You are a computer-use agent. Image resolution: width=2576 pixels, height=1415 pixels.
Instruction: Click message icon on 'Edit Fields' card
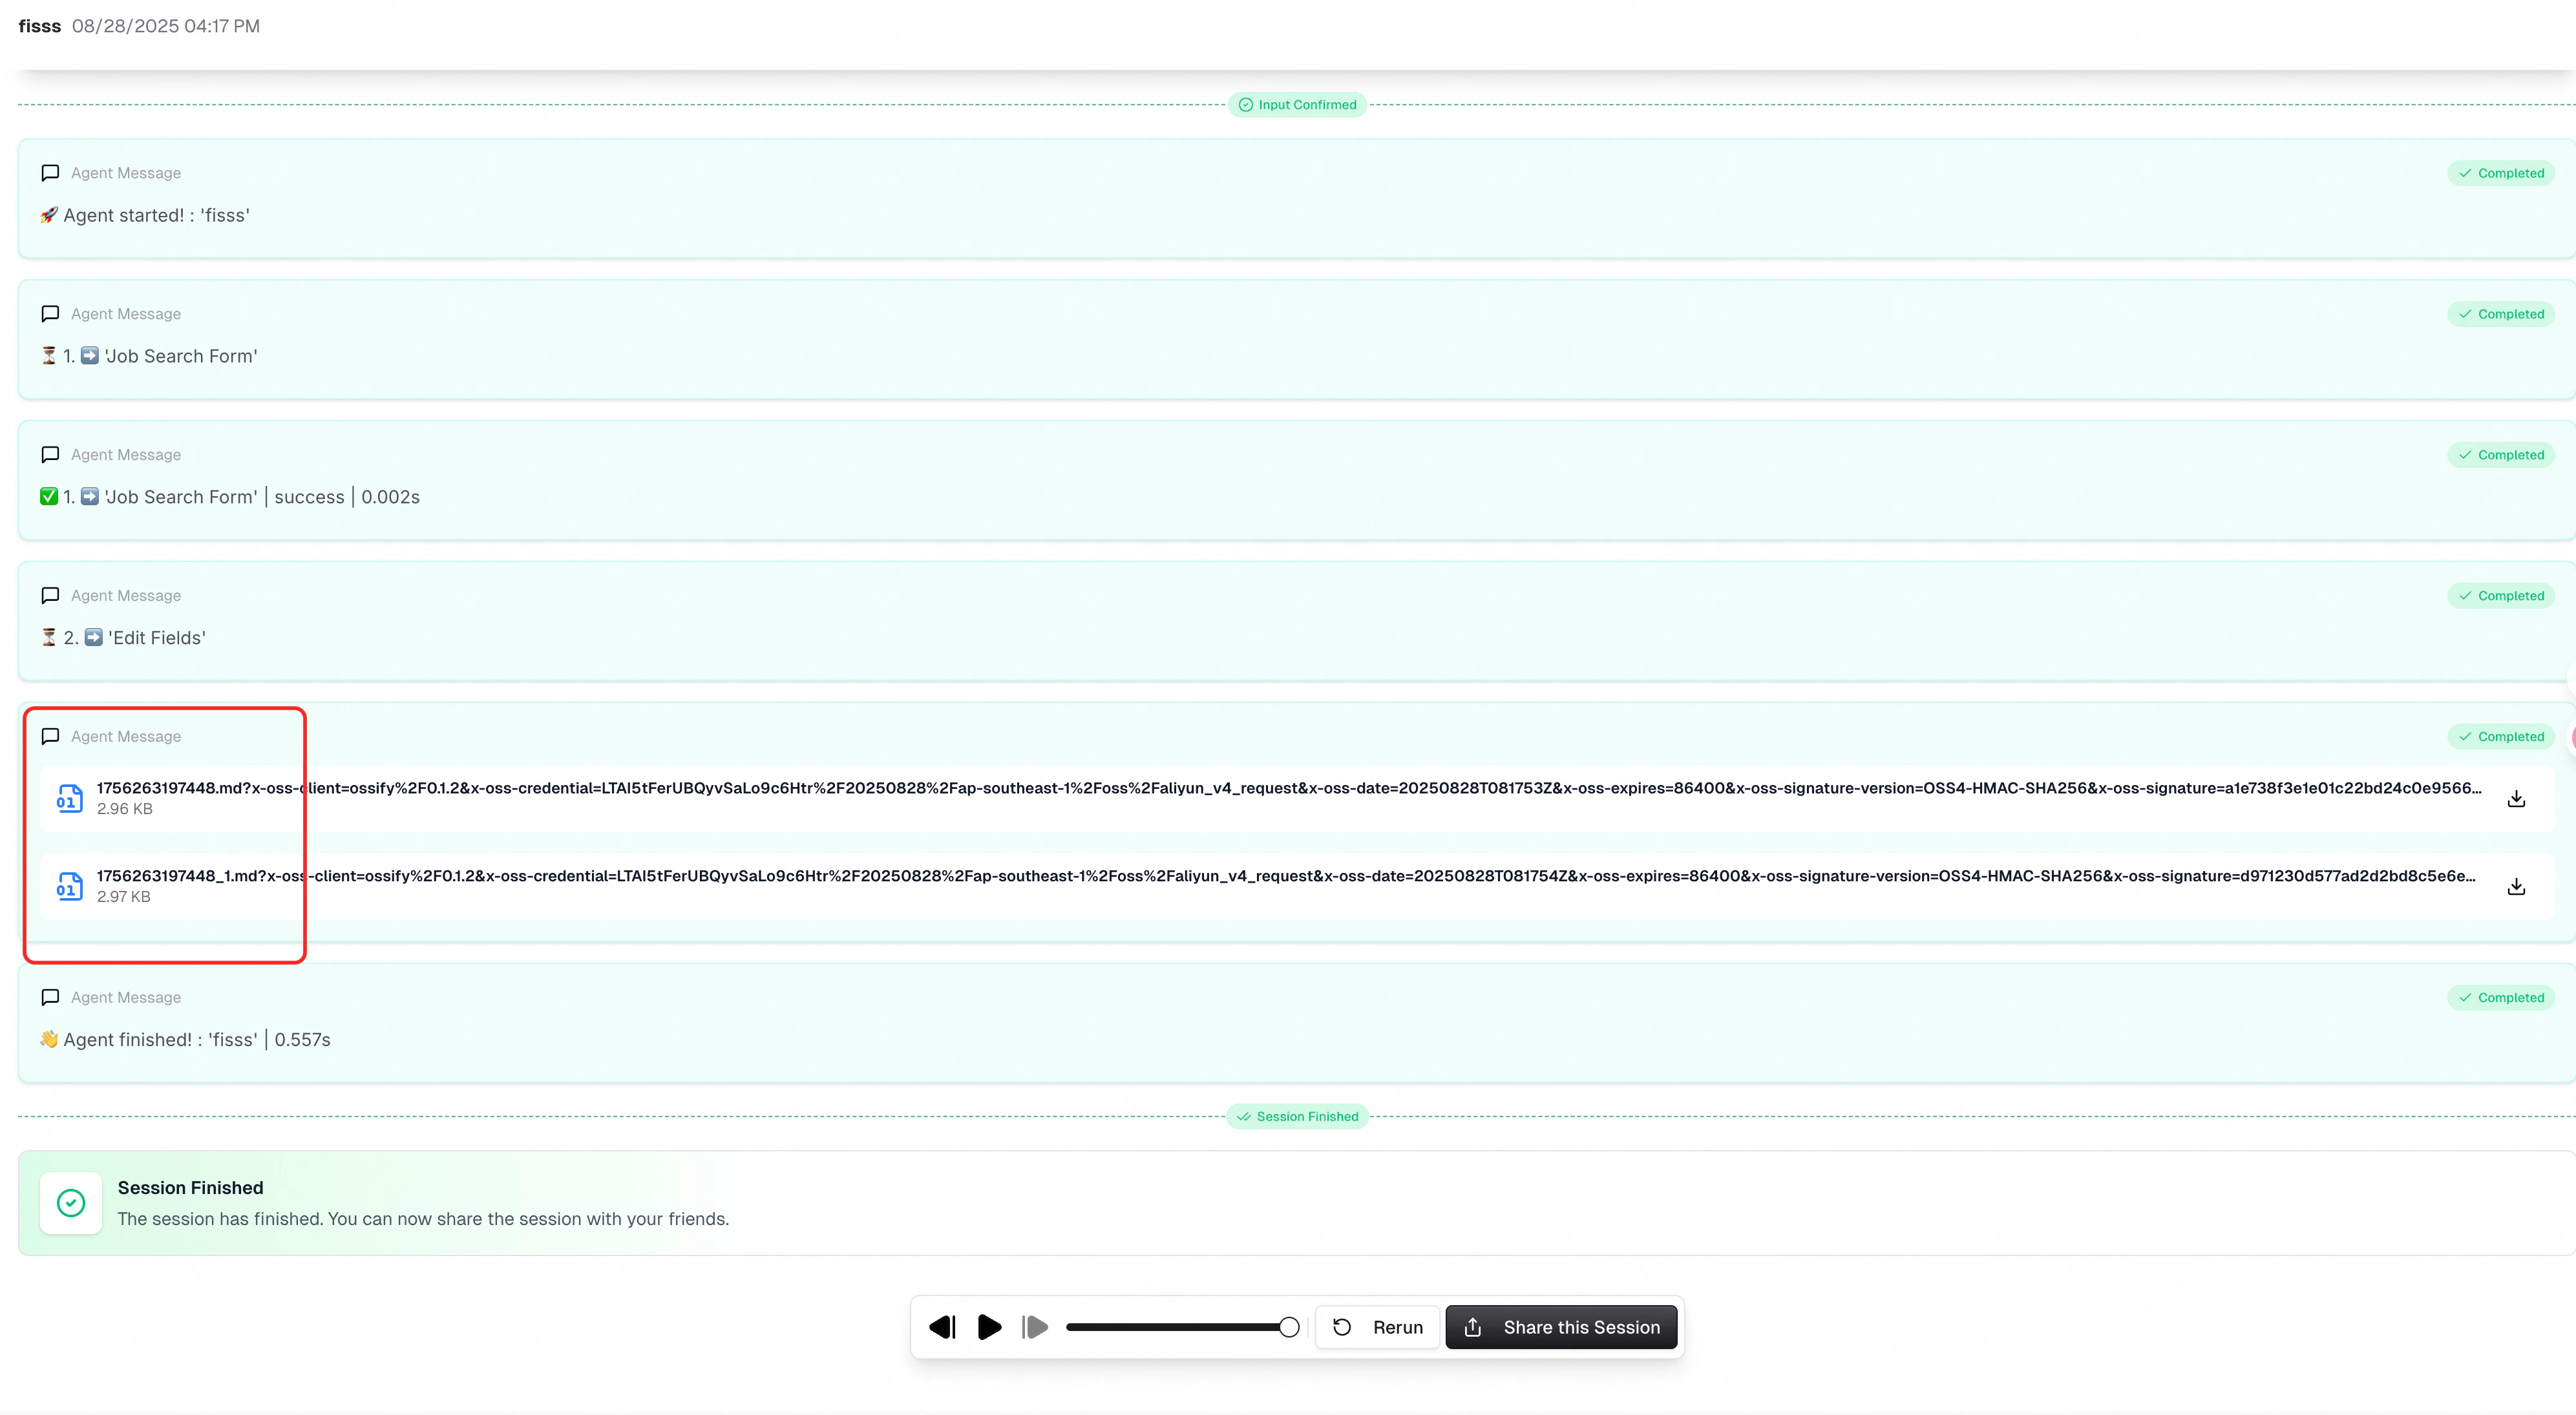[x=50, y=596]
